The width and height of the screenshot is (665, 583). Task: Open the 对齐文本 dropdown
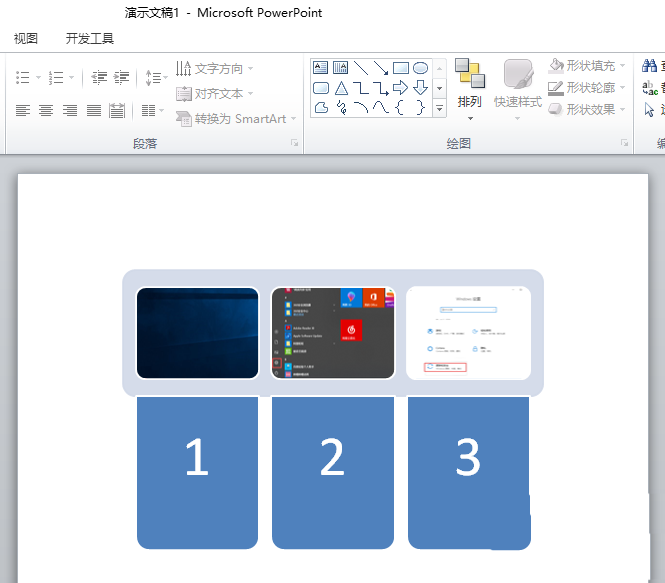[x=214, y=93]
